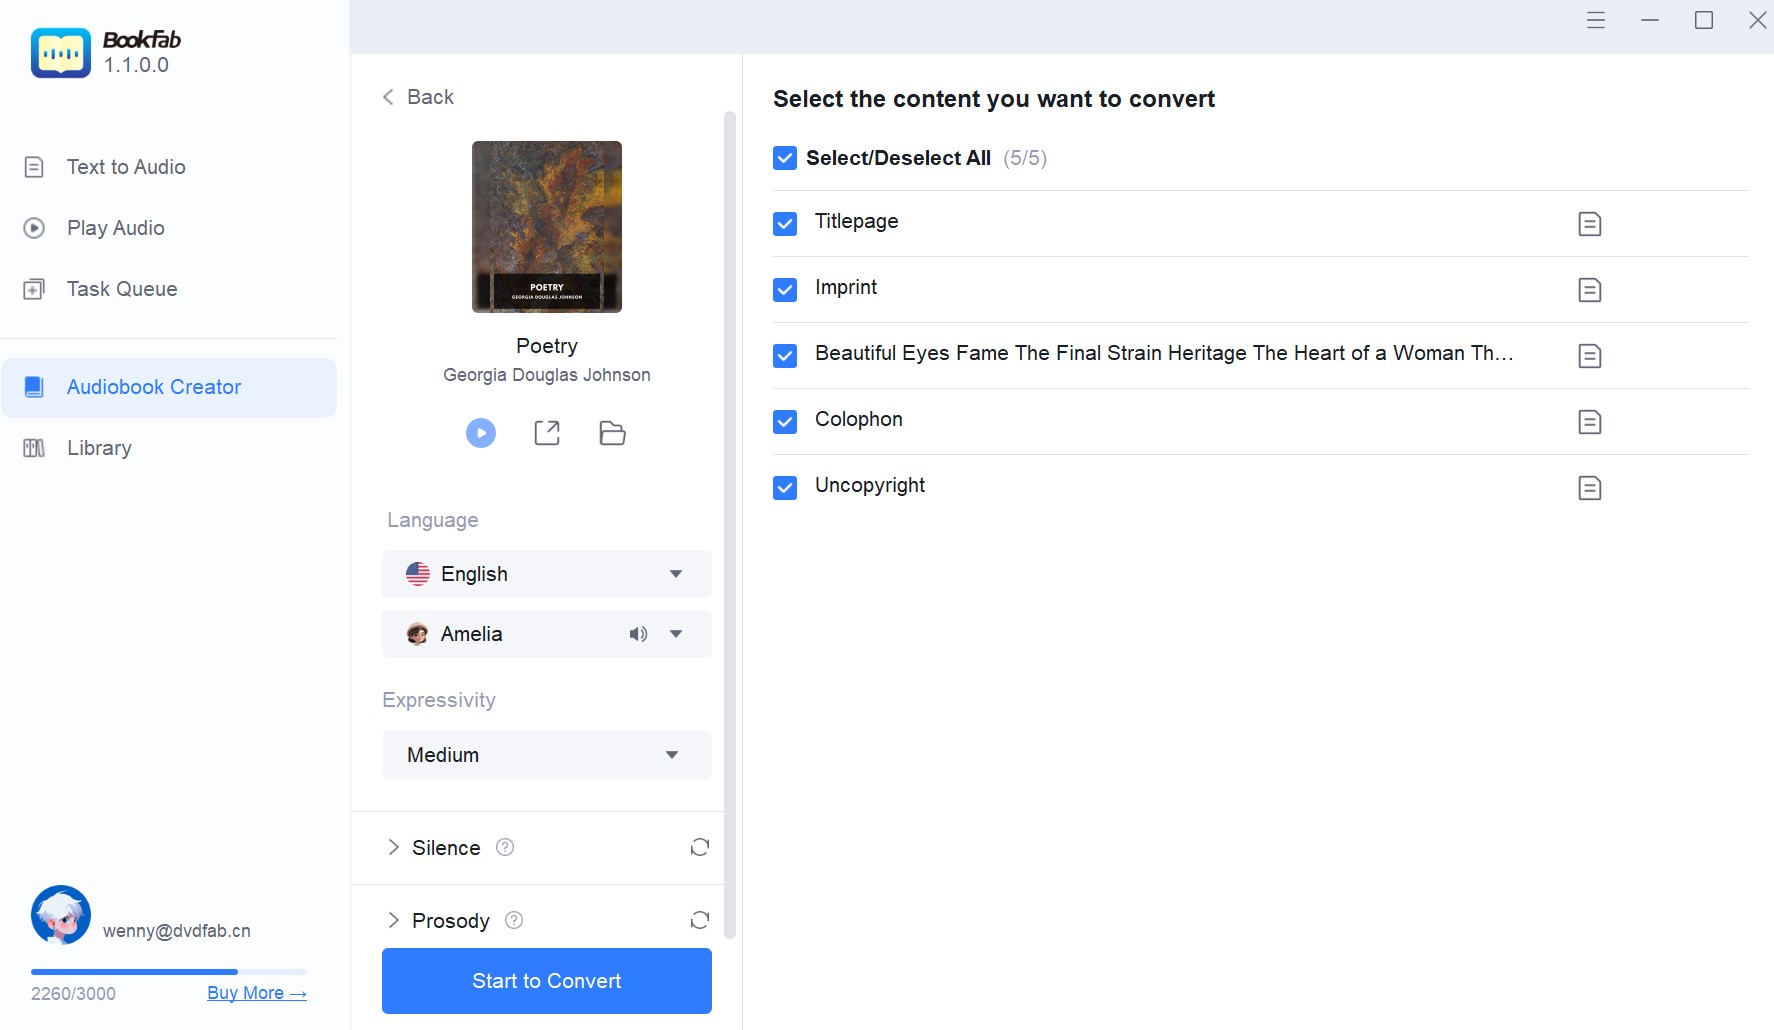This screenshot has width=1774, height=1030.
Task: Click the export/share icon under Poetry
Action: click(x=547, y=433)
